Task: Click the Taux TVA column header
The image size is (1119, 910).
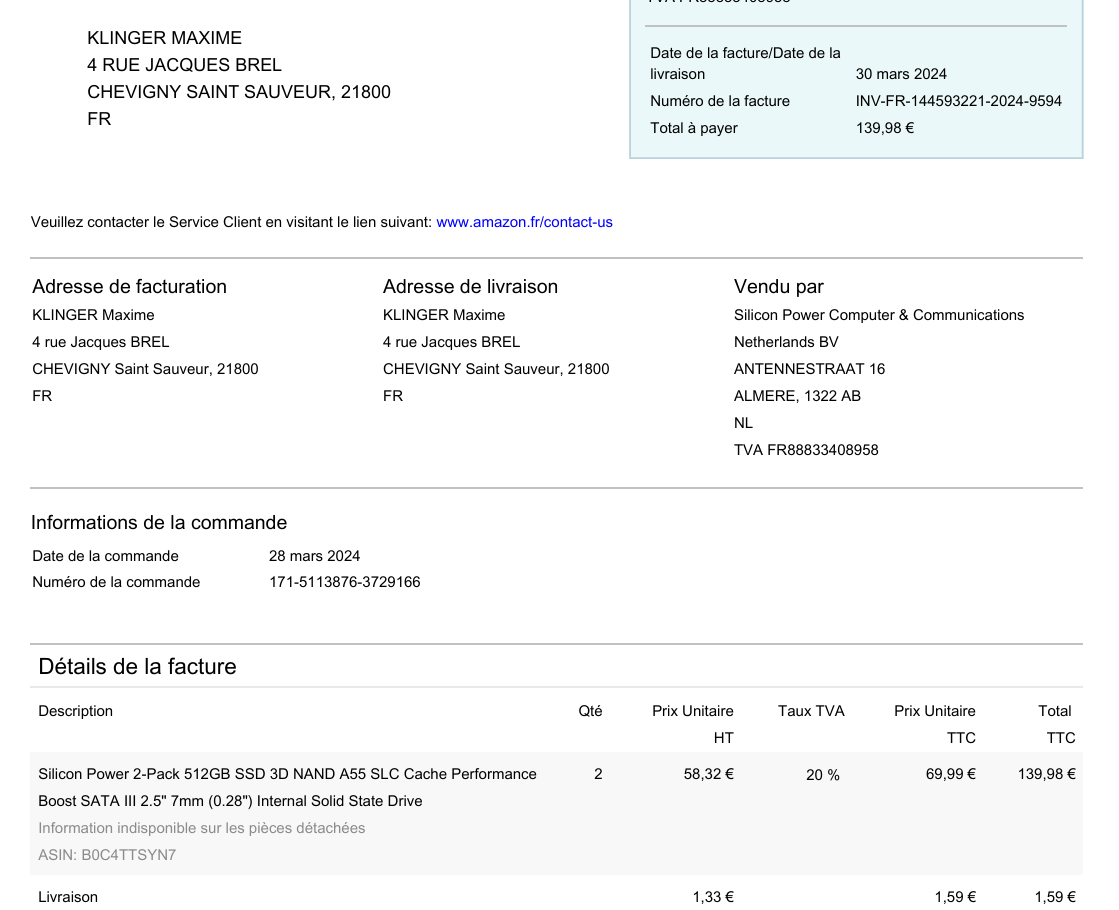Action: (x=811, y=711)
